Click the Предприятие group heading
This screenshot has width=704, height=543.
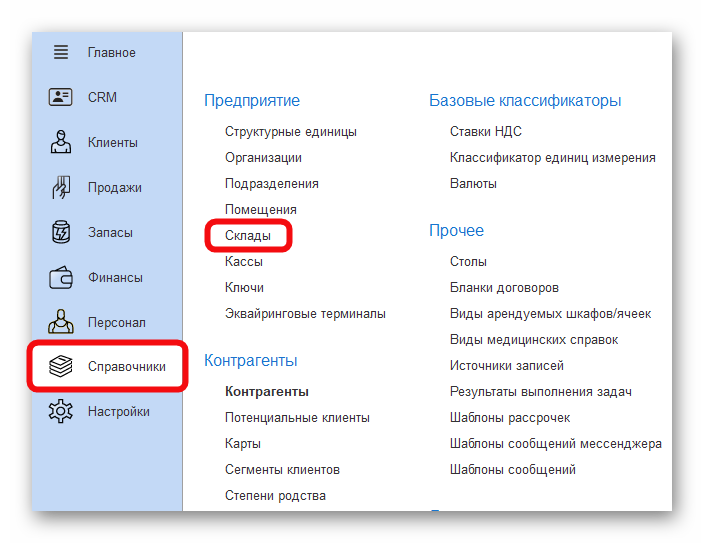pos(252,100)
